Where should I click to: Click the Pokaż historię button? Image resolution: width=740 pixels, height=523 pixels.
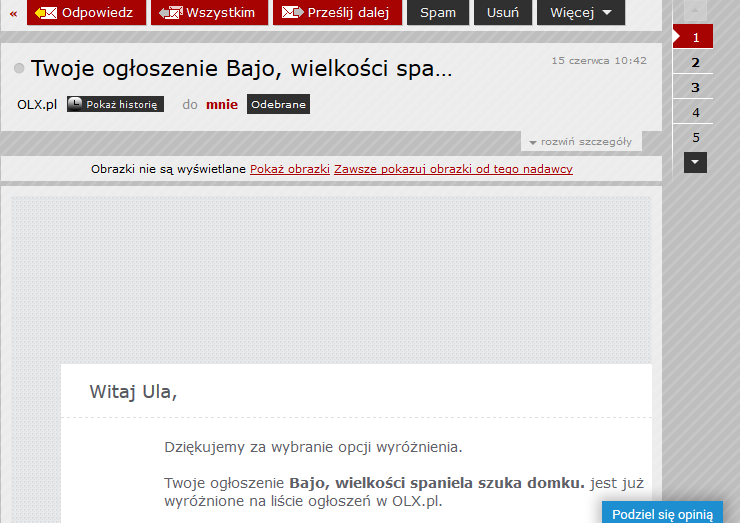(x=115, y=104)
